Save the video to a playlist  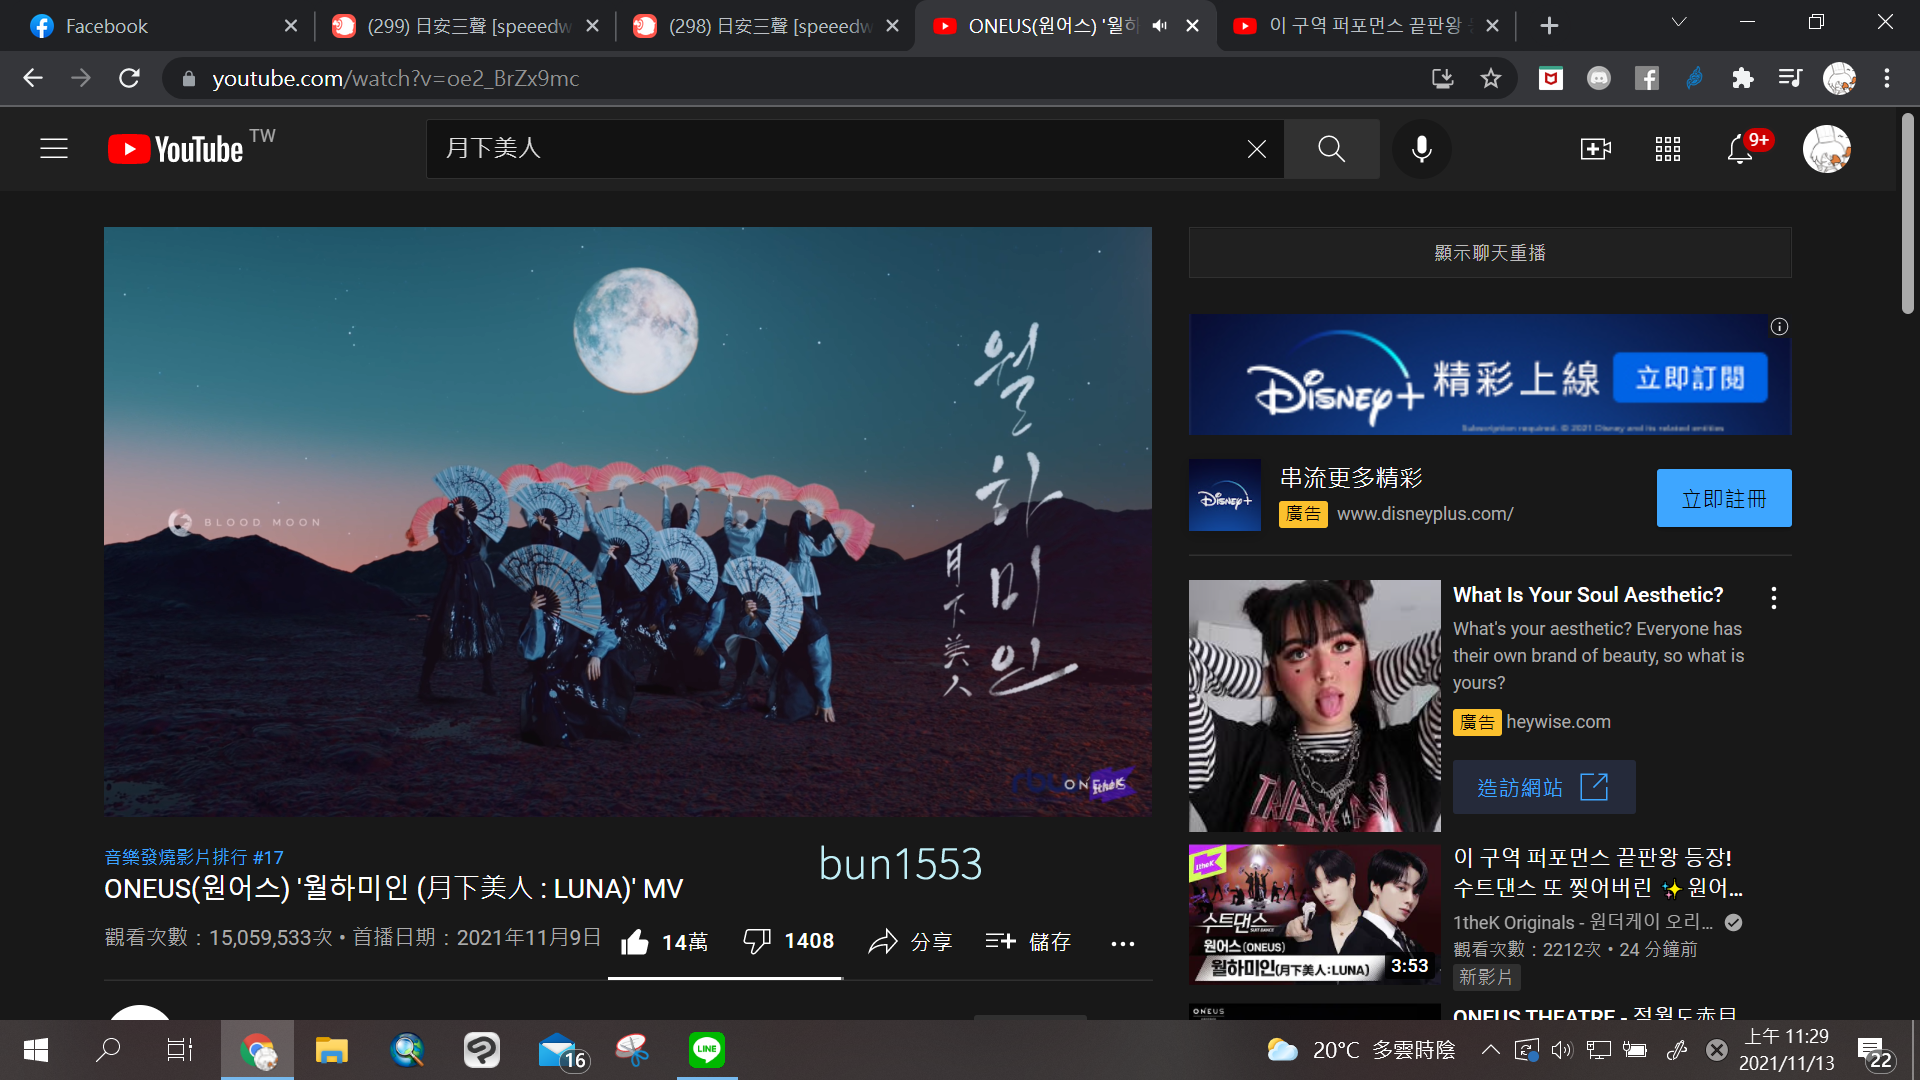pyautogui.click(x=1028, y=942)
